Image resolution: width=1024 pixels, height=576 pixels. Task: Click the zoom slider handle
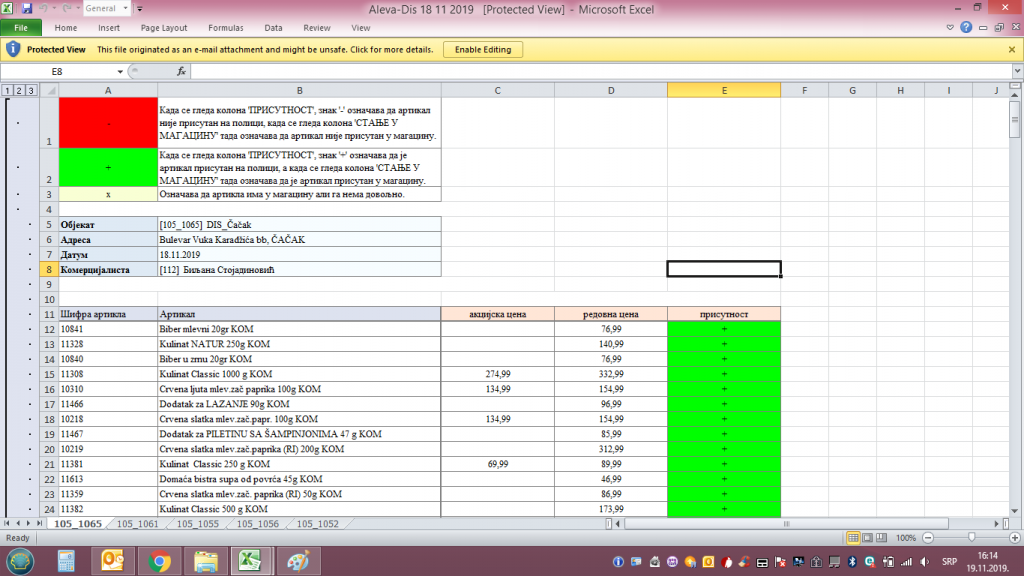tap(973, 538)
